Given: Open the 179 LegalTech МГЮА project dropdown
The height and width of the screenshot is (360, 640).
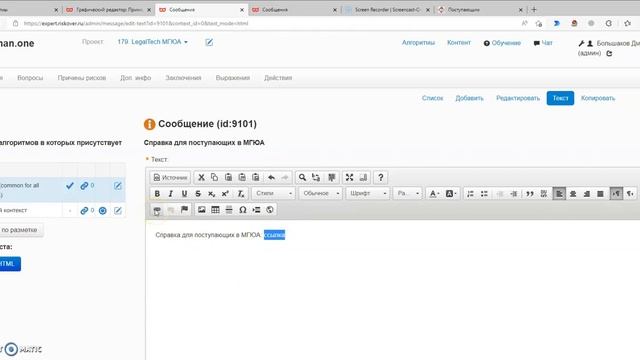Looking at the screenshot, I should coord(153,42).
